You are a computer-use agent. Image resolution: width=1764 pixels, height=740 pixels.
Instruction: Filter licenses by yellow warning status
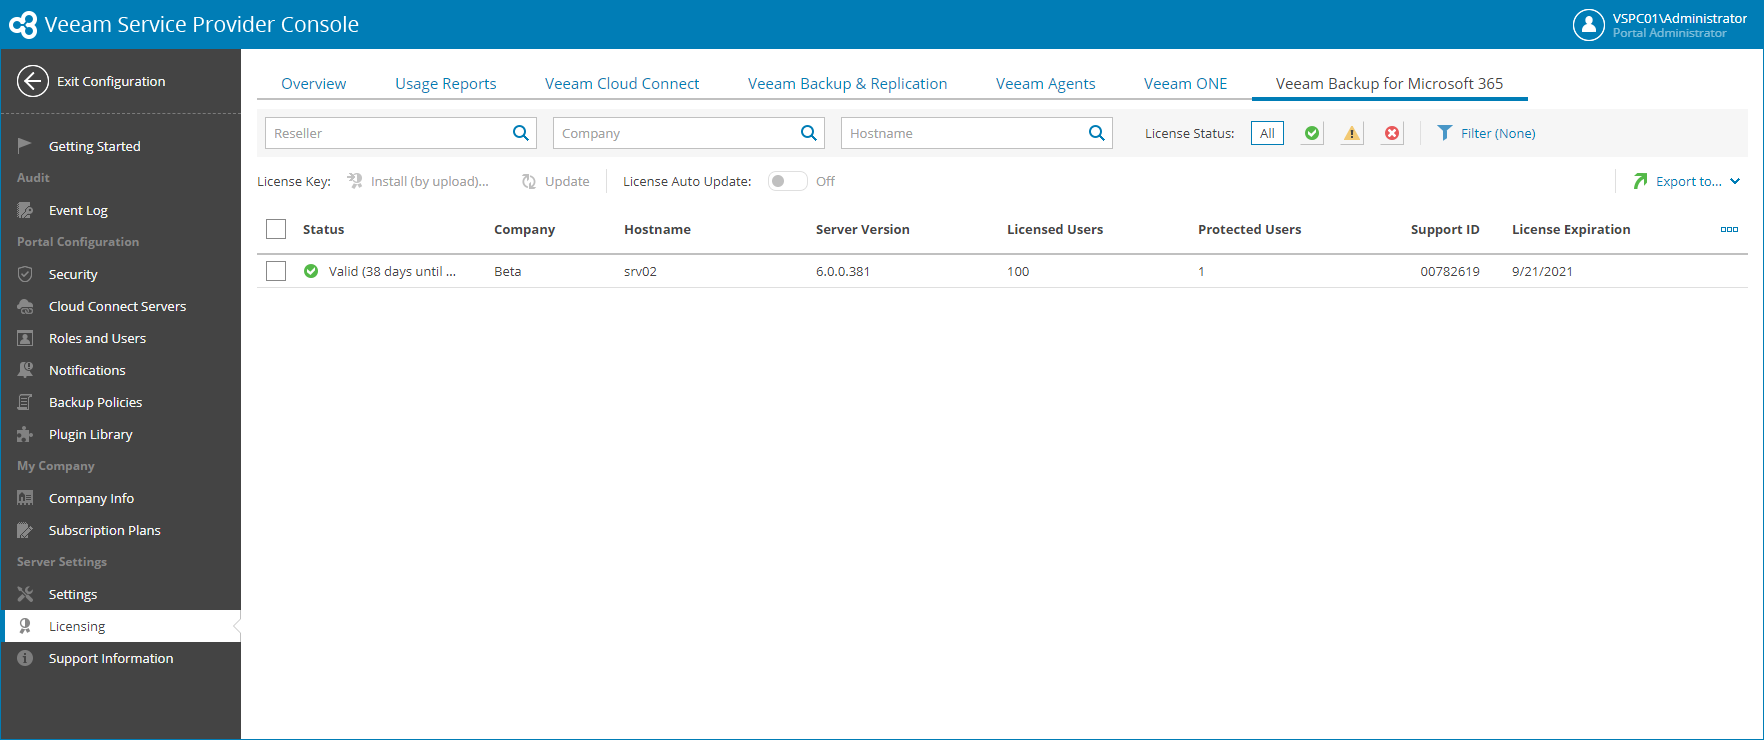coord(1352,133)
